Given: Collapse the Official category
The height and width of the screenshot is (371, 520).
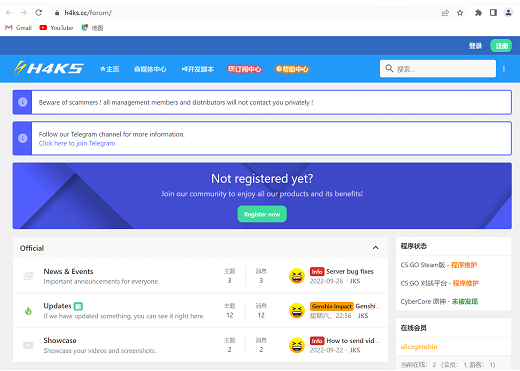Looking at the screenshot, I should [376, 248].
